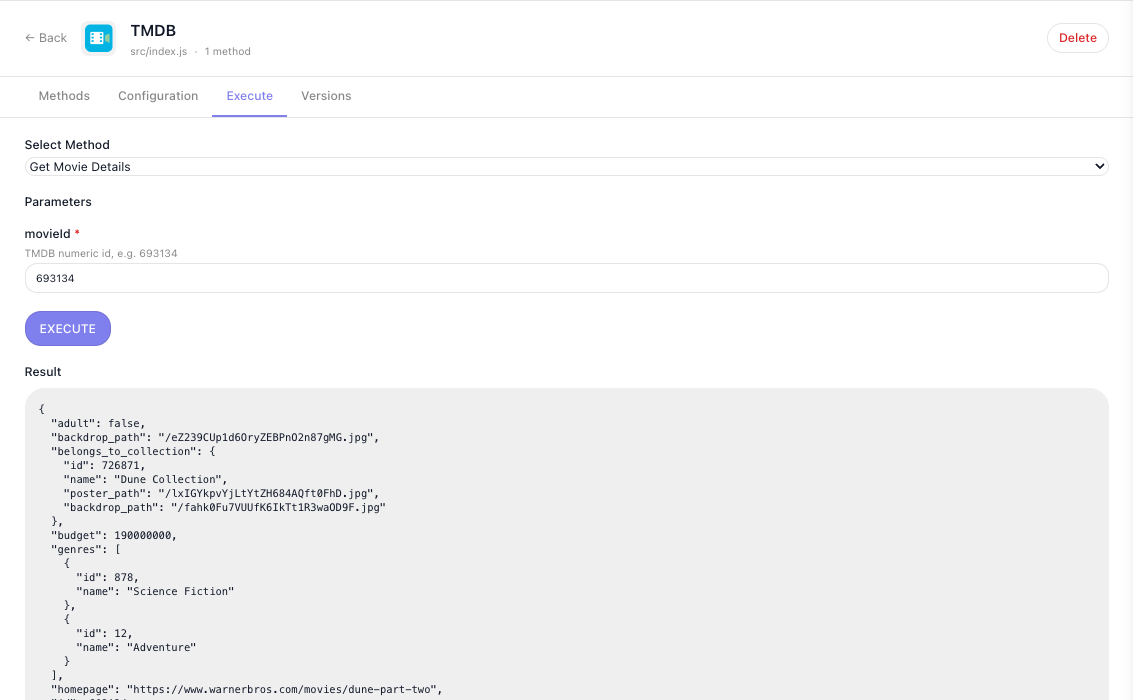1133x700 pixels.
Task: Open the Methods tab
Action: pyautogui.click(x=64, y=96)
